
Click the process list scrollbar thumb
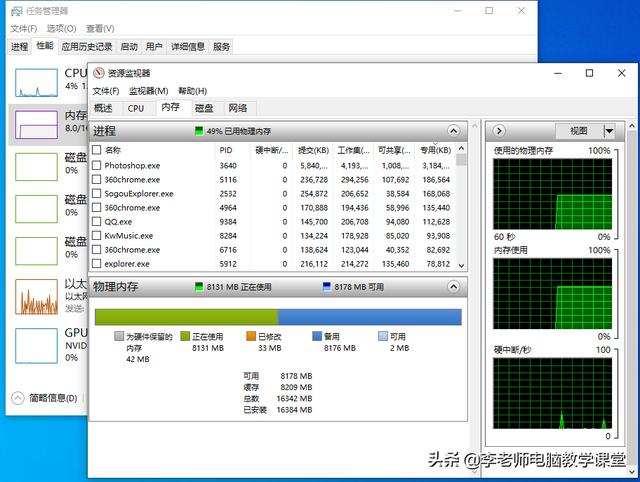pos(461,160)
